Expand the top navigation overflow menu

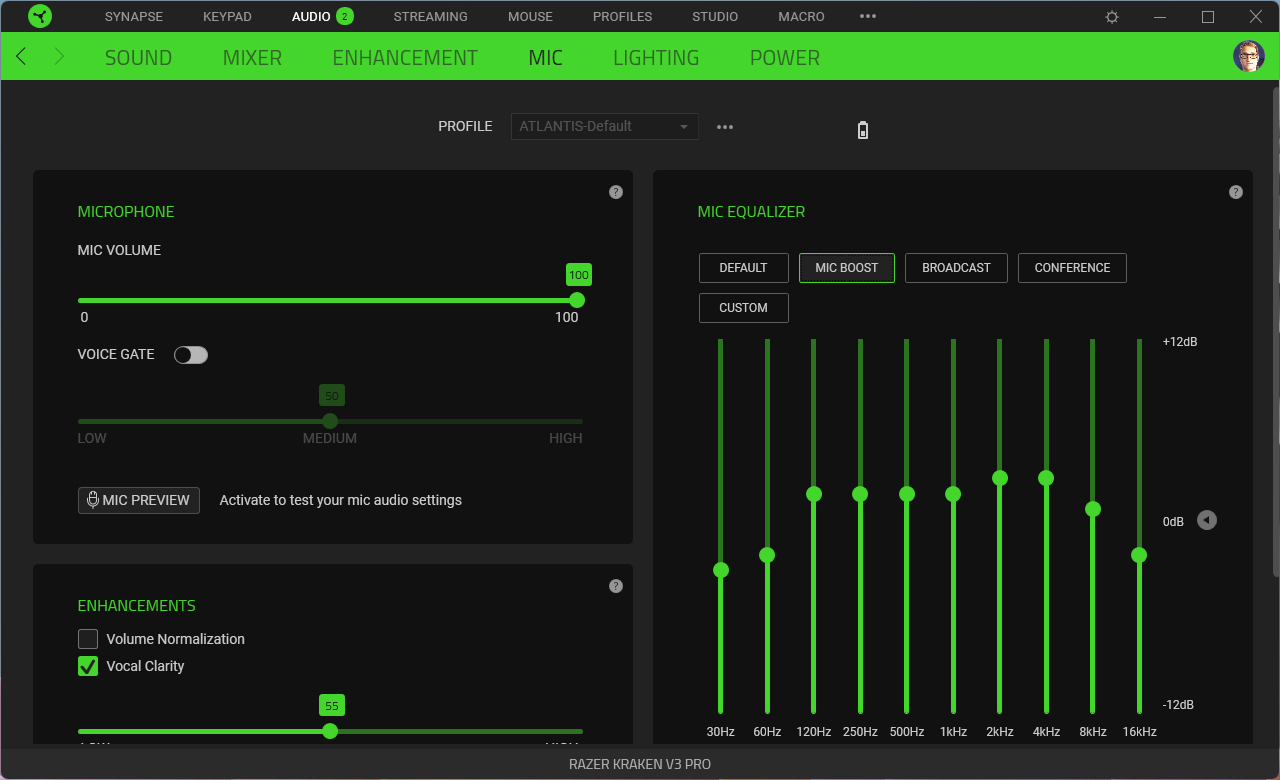click(868, 17)
